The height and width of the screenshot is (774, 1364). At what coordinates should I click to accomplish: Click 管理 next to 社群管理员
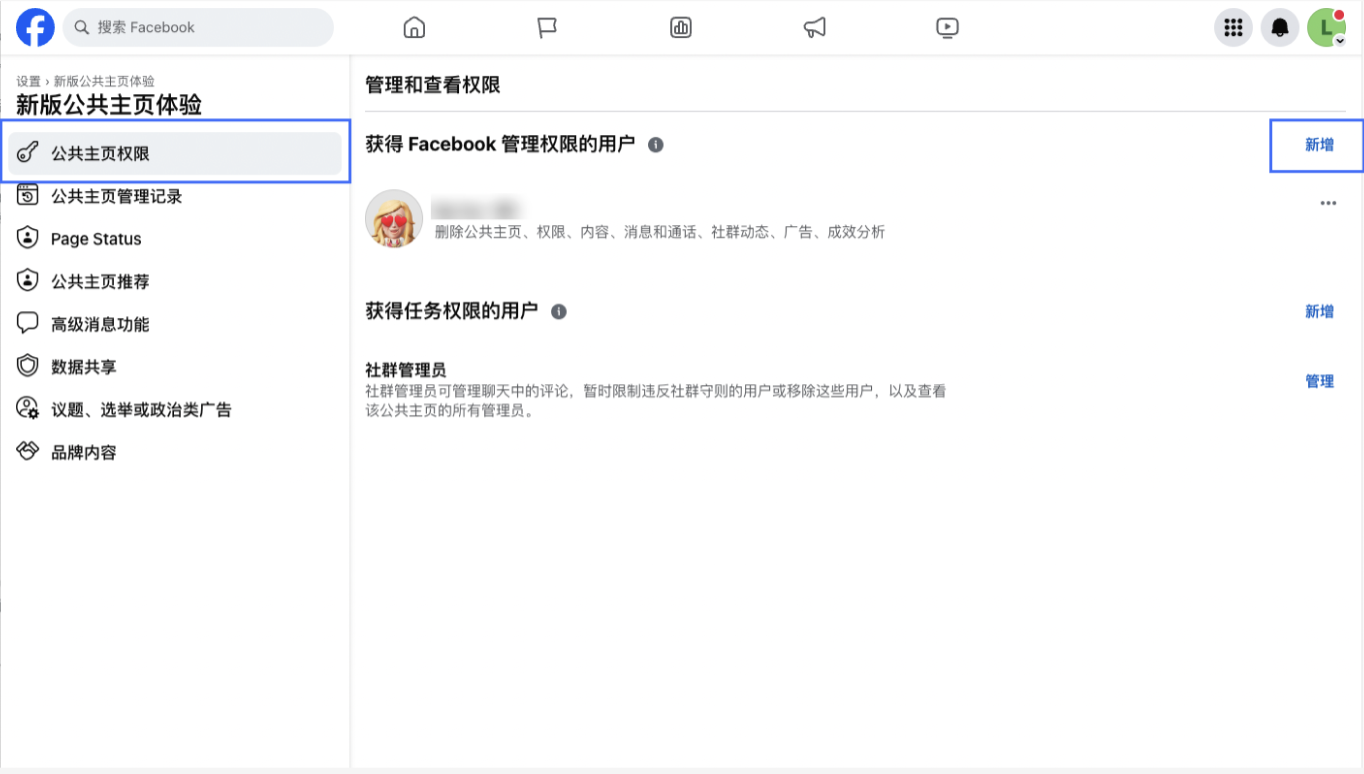(1319, 381)
